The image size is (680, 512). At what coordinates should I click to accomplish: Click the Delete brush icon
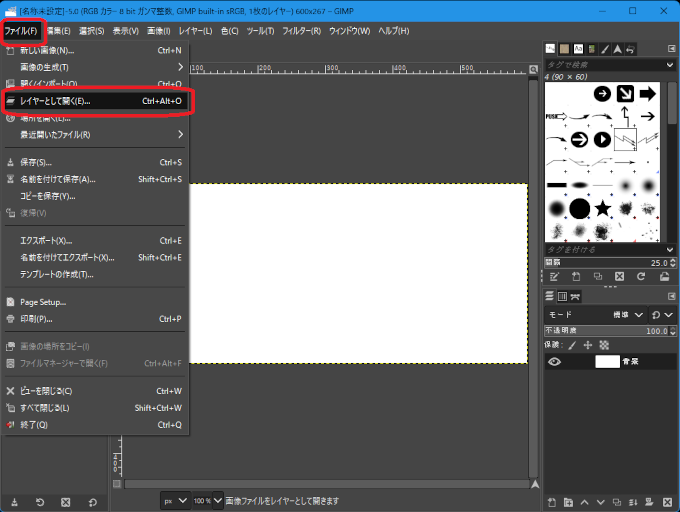[620, 277]
